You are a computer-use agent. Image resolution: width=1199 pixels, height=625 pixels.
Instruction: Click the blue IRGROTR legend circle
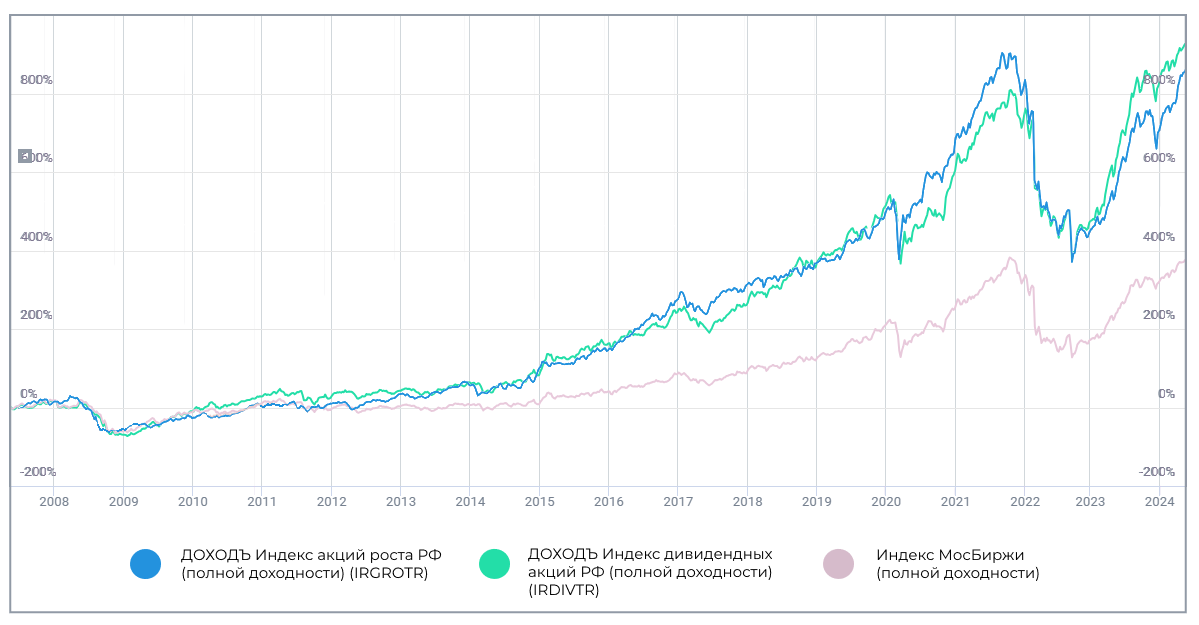[x=145, y=564]
